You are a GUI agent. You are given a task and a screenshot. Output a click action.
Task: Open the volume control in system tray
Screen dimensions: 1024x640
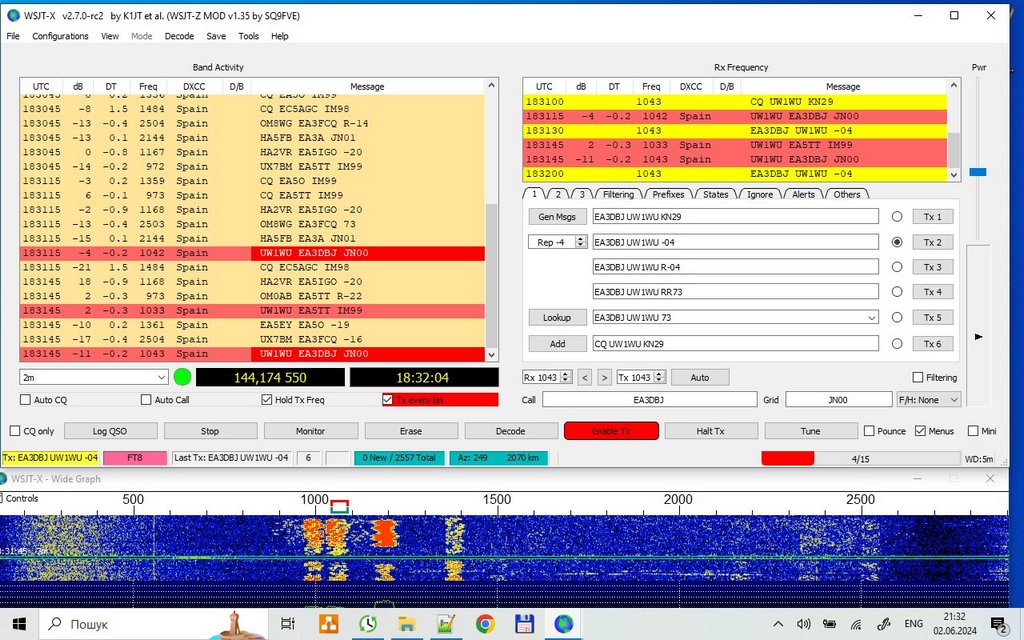pos(804,624)
